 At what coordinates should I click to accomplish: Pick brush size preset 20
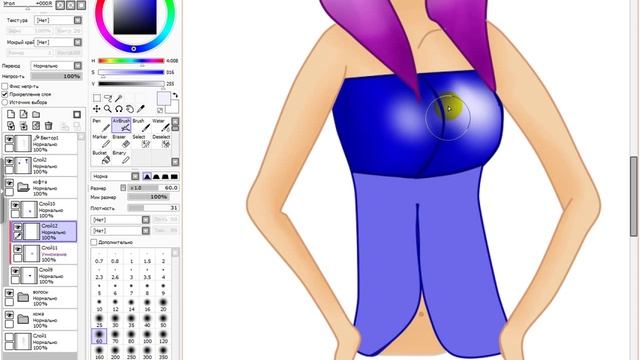click(163, 304)
